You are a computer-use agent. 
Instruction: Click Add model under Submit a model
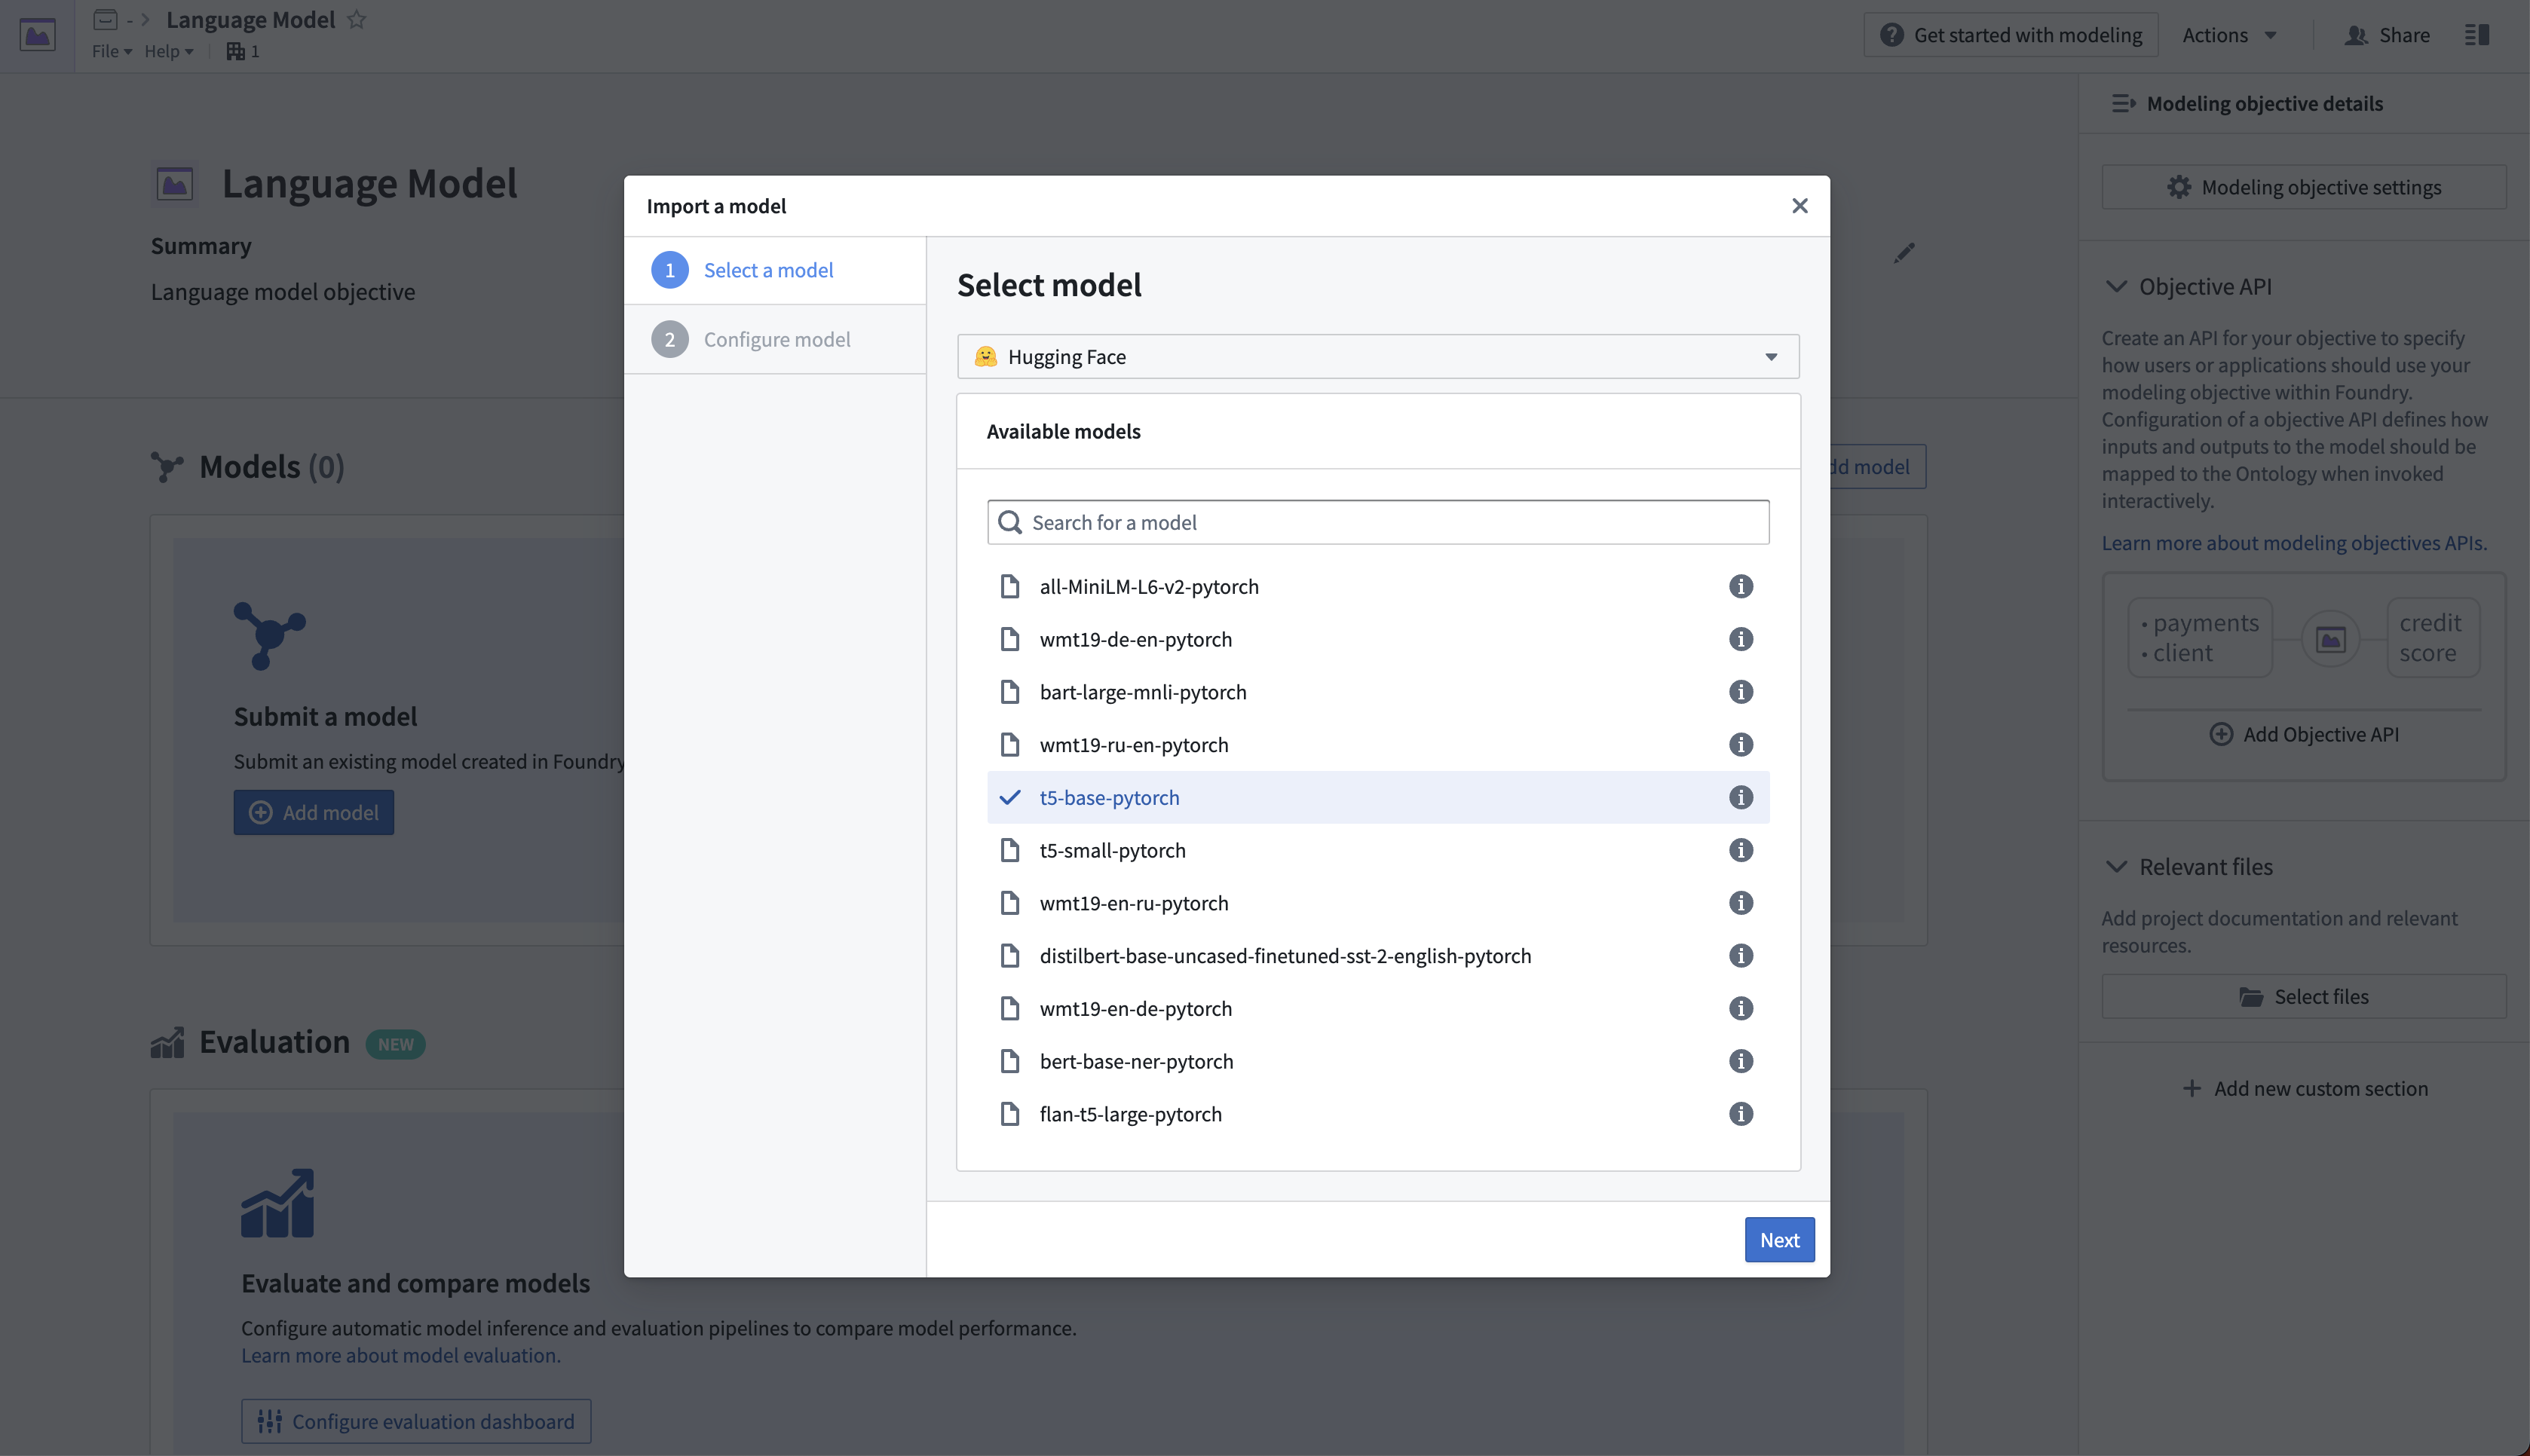click(x=314, y=813)
